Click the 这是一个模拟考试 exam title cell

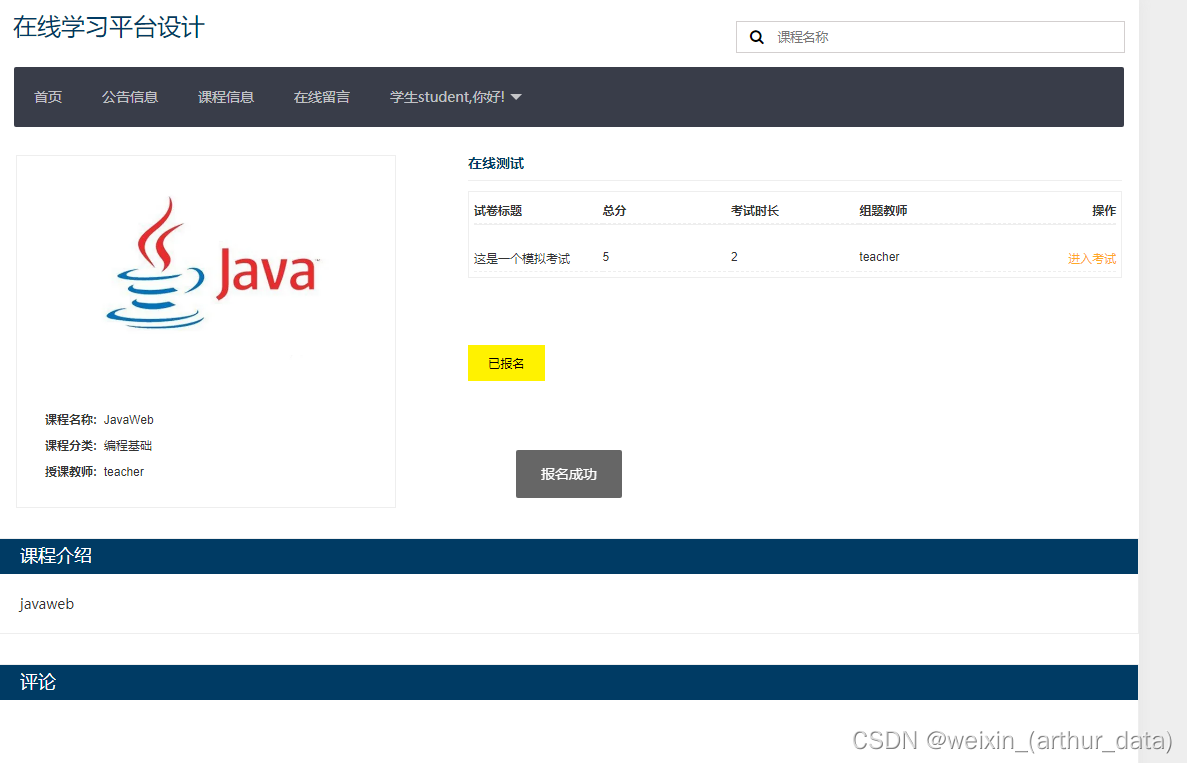coord(522,258)
